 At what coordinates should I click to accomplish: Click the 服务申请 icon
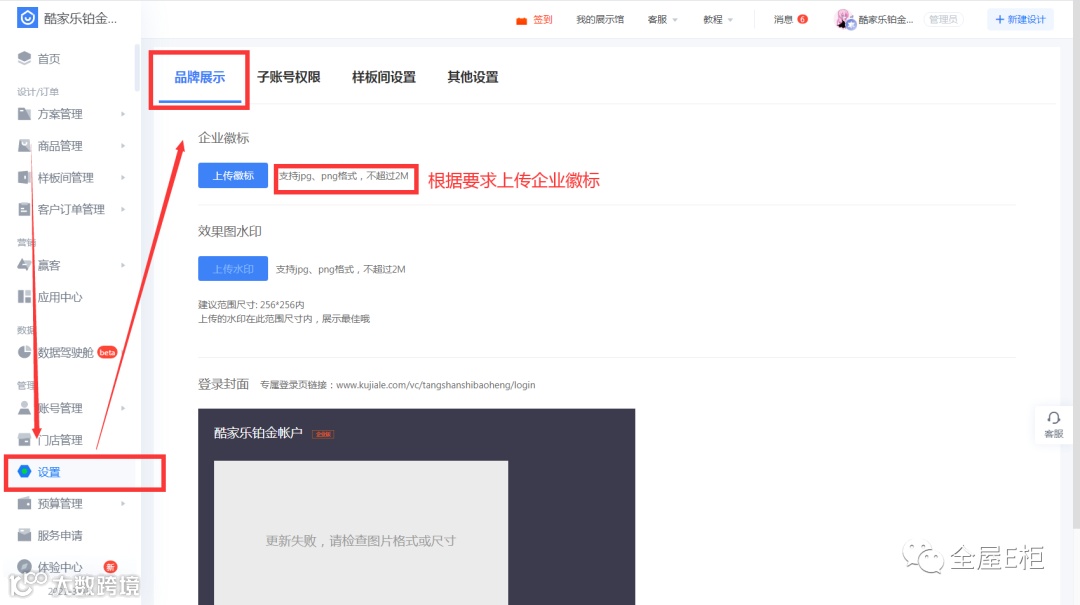click(25, 535)
